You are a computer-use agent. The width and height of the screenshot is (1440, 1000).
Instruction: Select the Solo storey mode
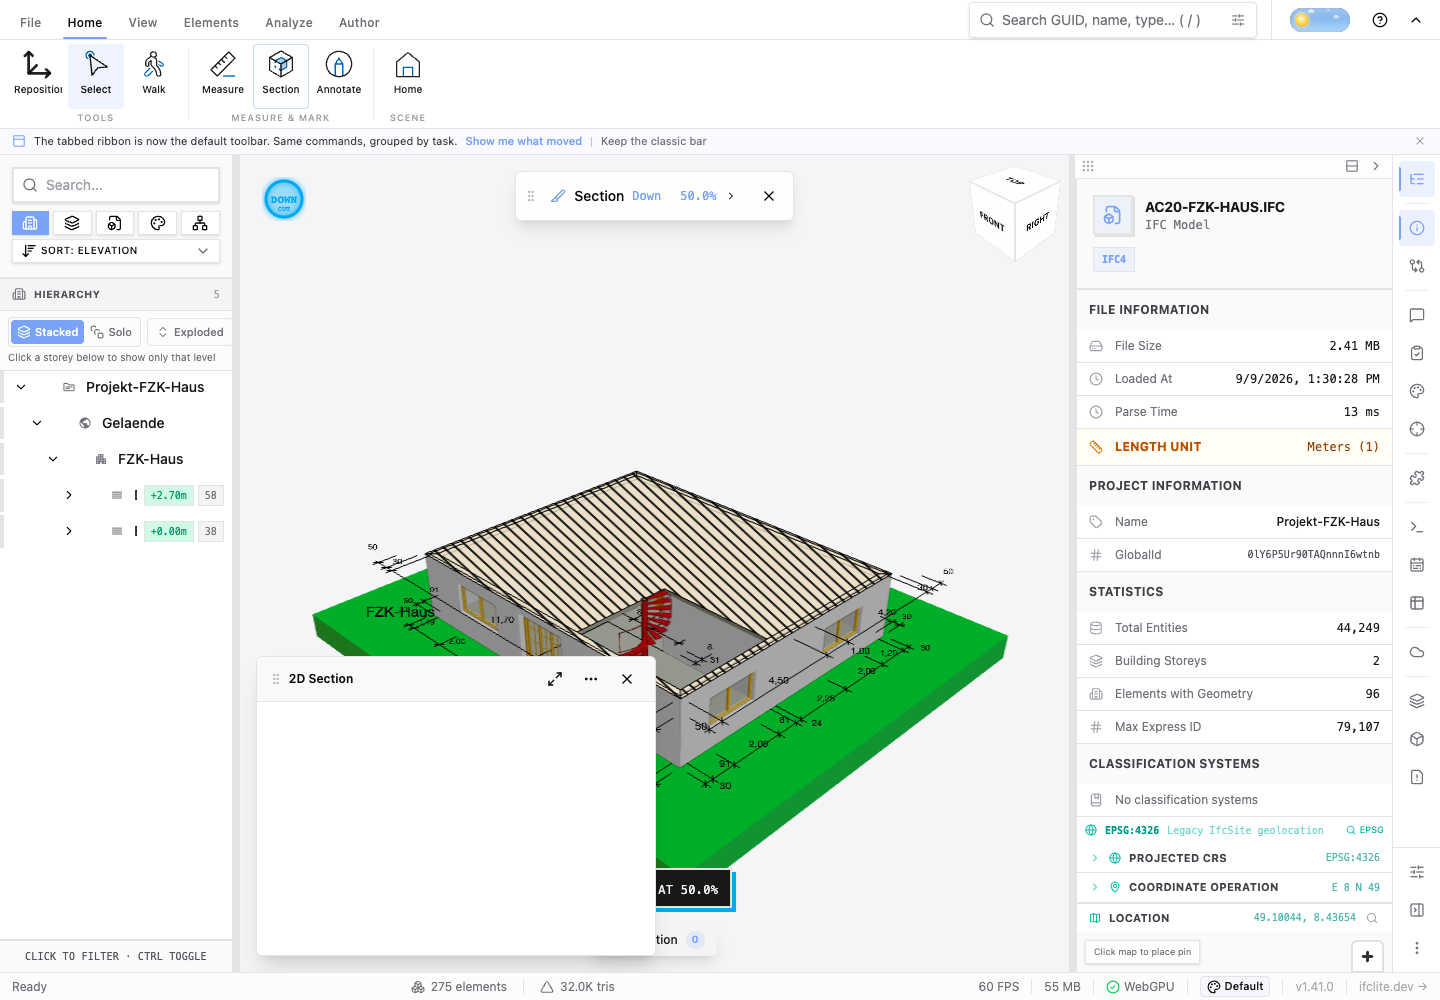111,332
